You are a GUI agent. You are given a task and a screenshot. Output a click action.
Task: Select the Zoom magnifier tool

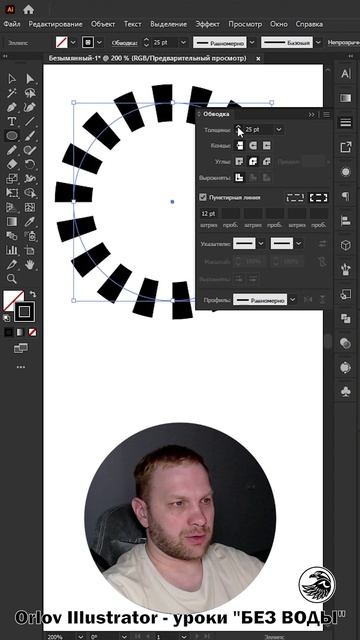click(x=12, y=279)
